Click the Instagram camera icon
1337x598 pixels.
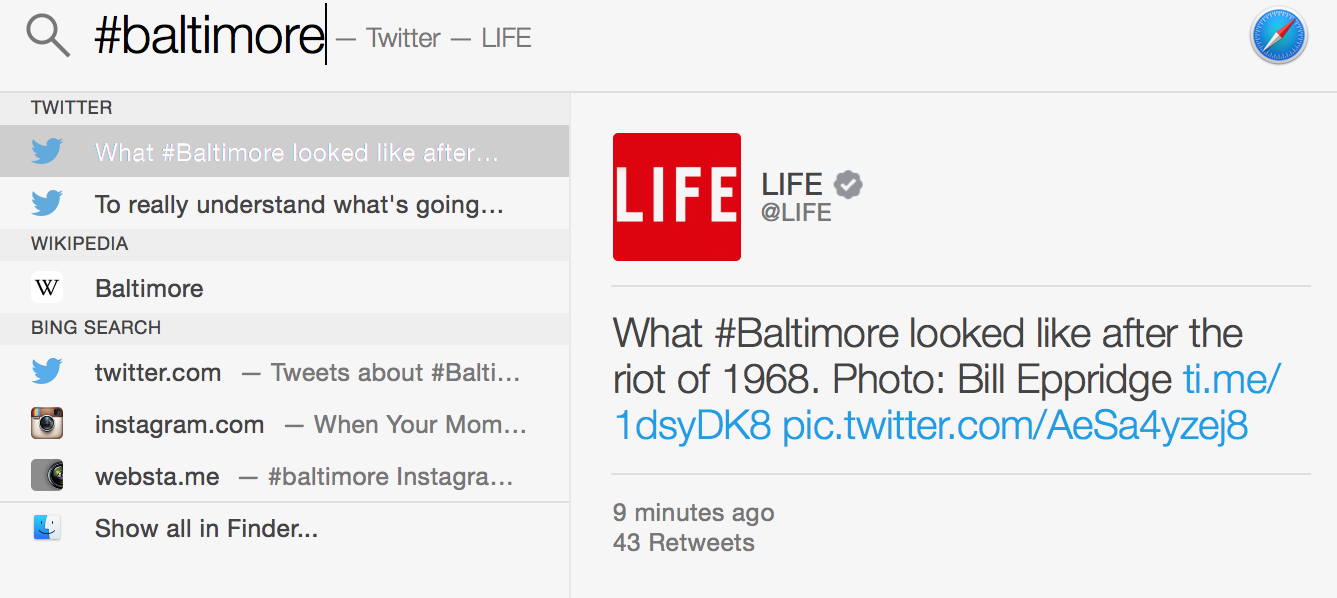[47, 424]
